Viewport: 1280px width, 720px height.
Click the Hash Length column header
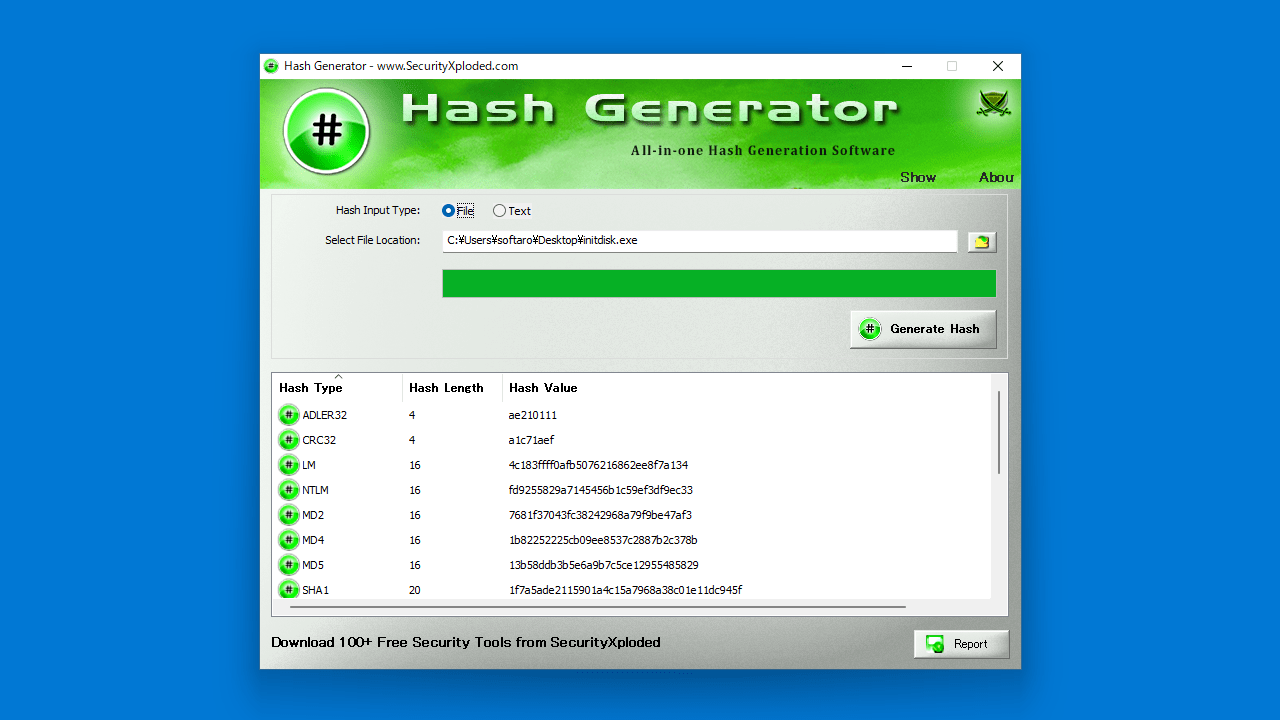453,388
